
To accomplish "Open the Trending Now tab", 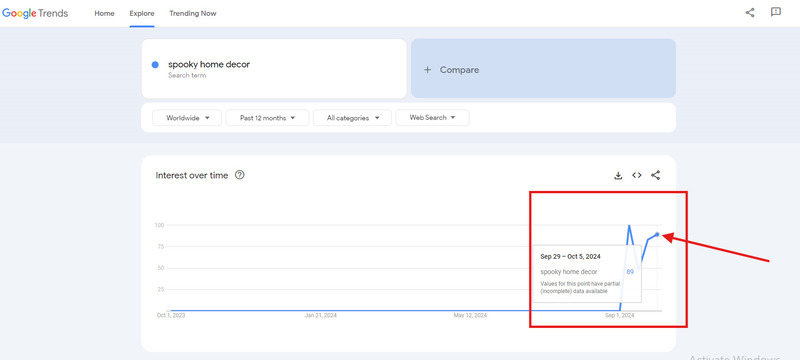I will click(x=193, y=14).
